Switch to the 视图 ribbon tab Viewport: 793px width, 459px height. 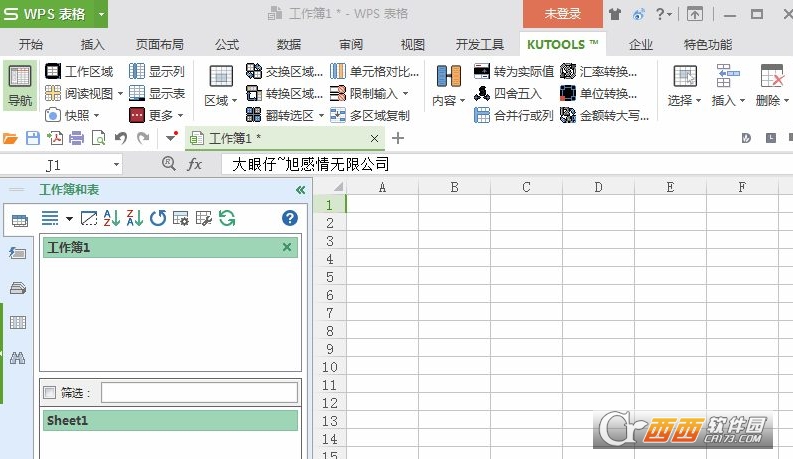click(413, 44)
